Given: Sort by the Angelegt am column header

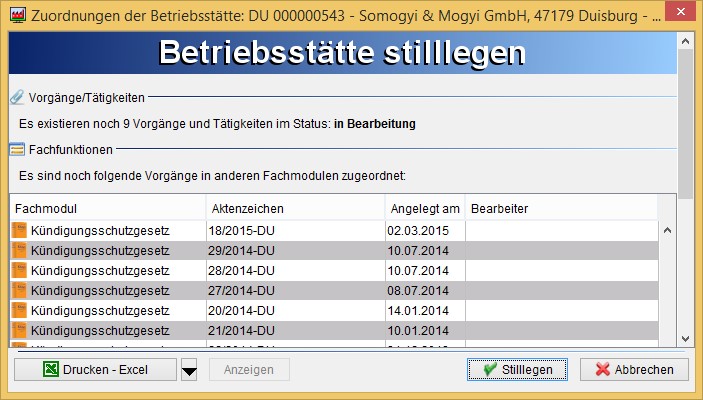Looking at the screenshot, I should [425, 209].
